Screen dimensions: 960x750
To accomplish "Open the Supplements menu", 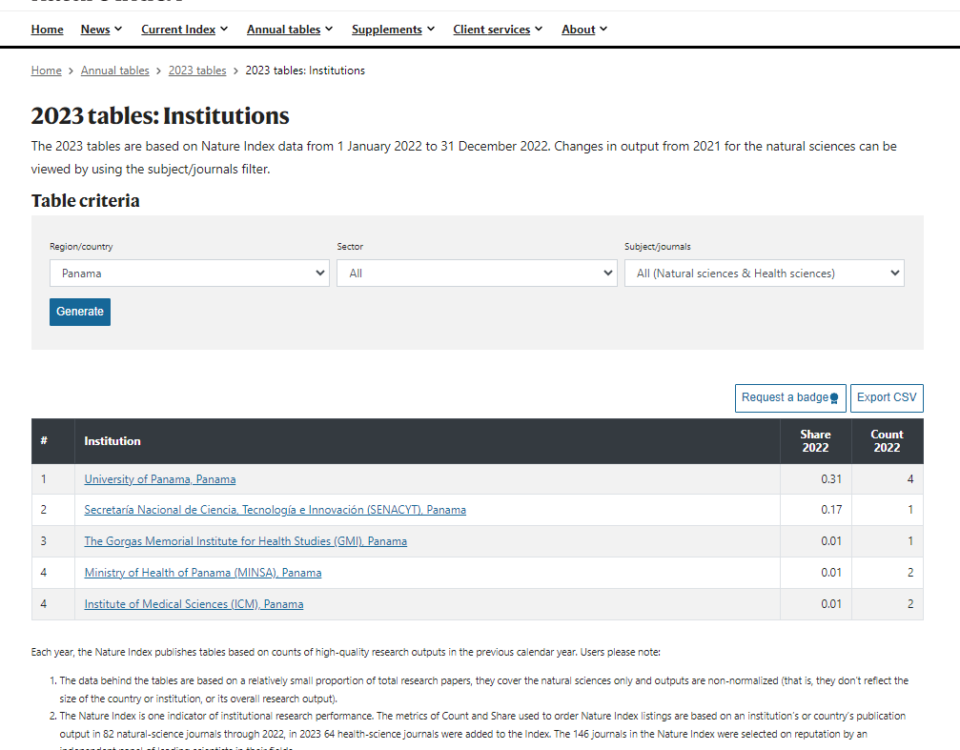I will click(393, 29).
